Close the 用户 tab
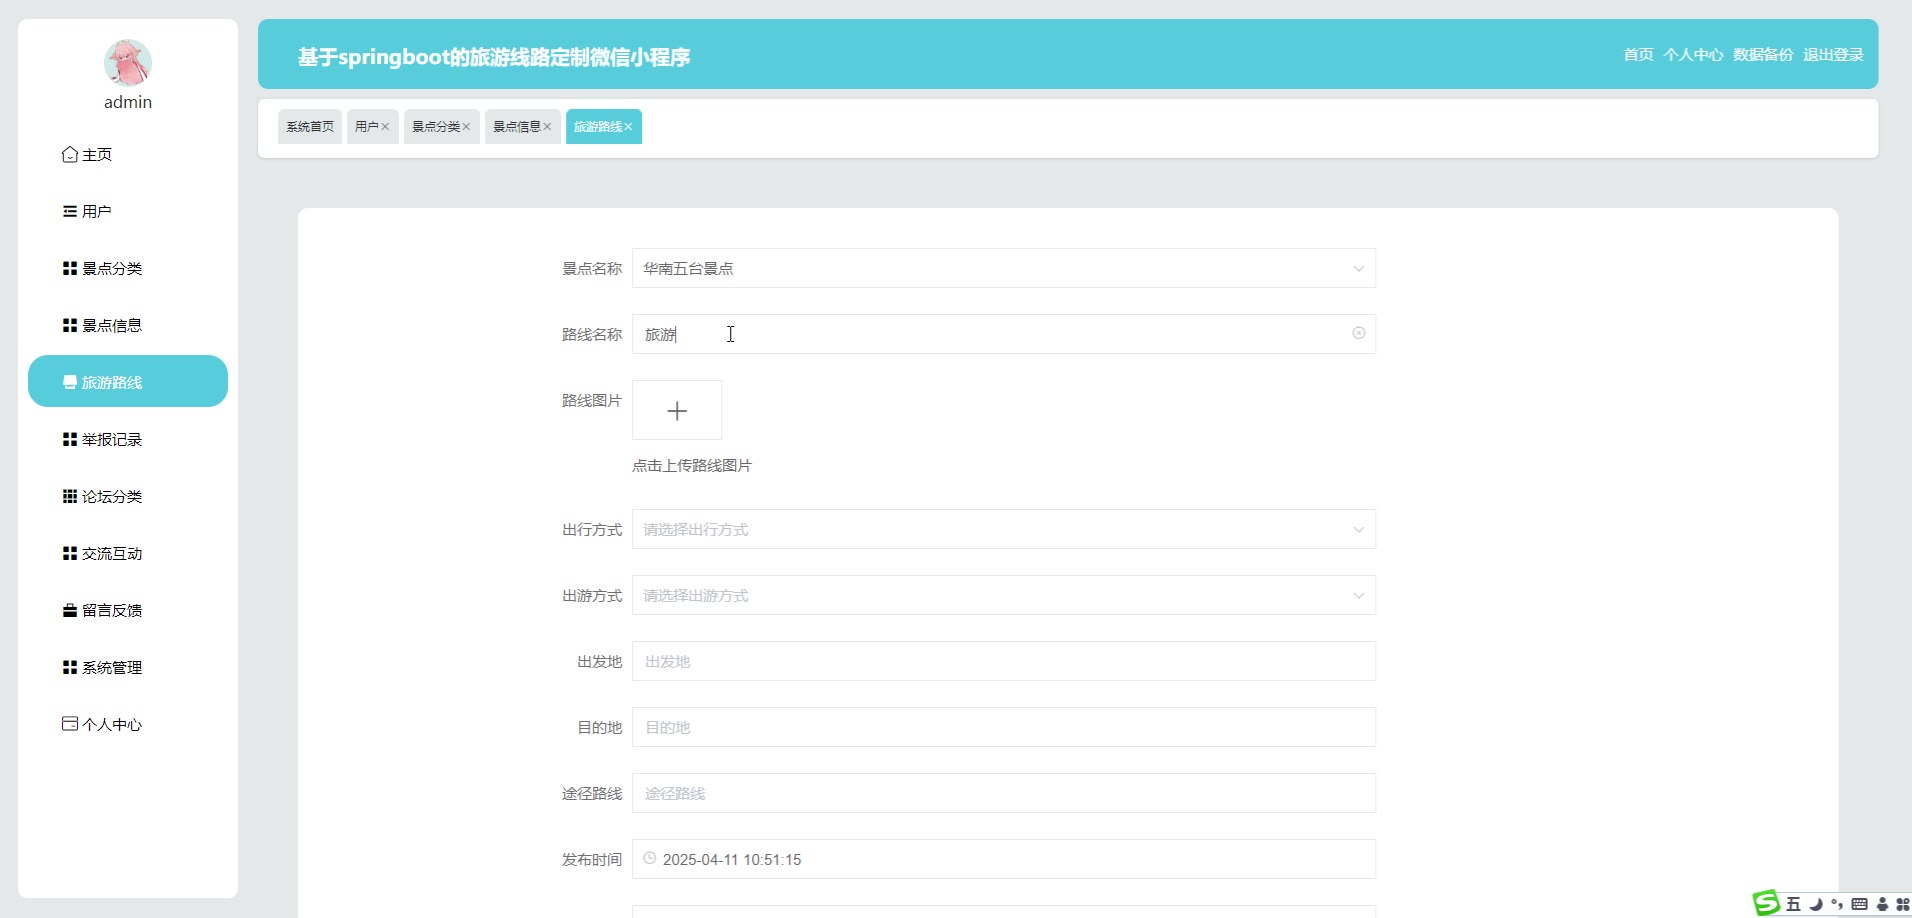The width and height of the screenshot is (1912, 918). coord(385,127)
